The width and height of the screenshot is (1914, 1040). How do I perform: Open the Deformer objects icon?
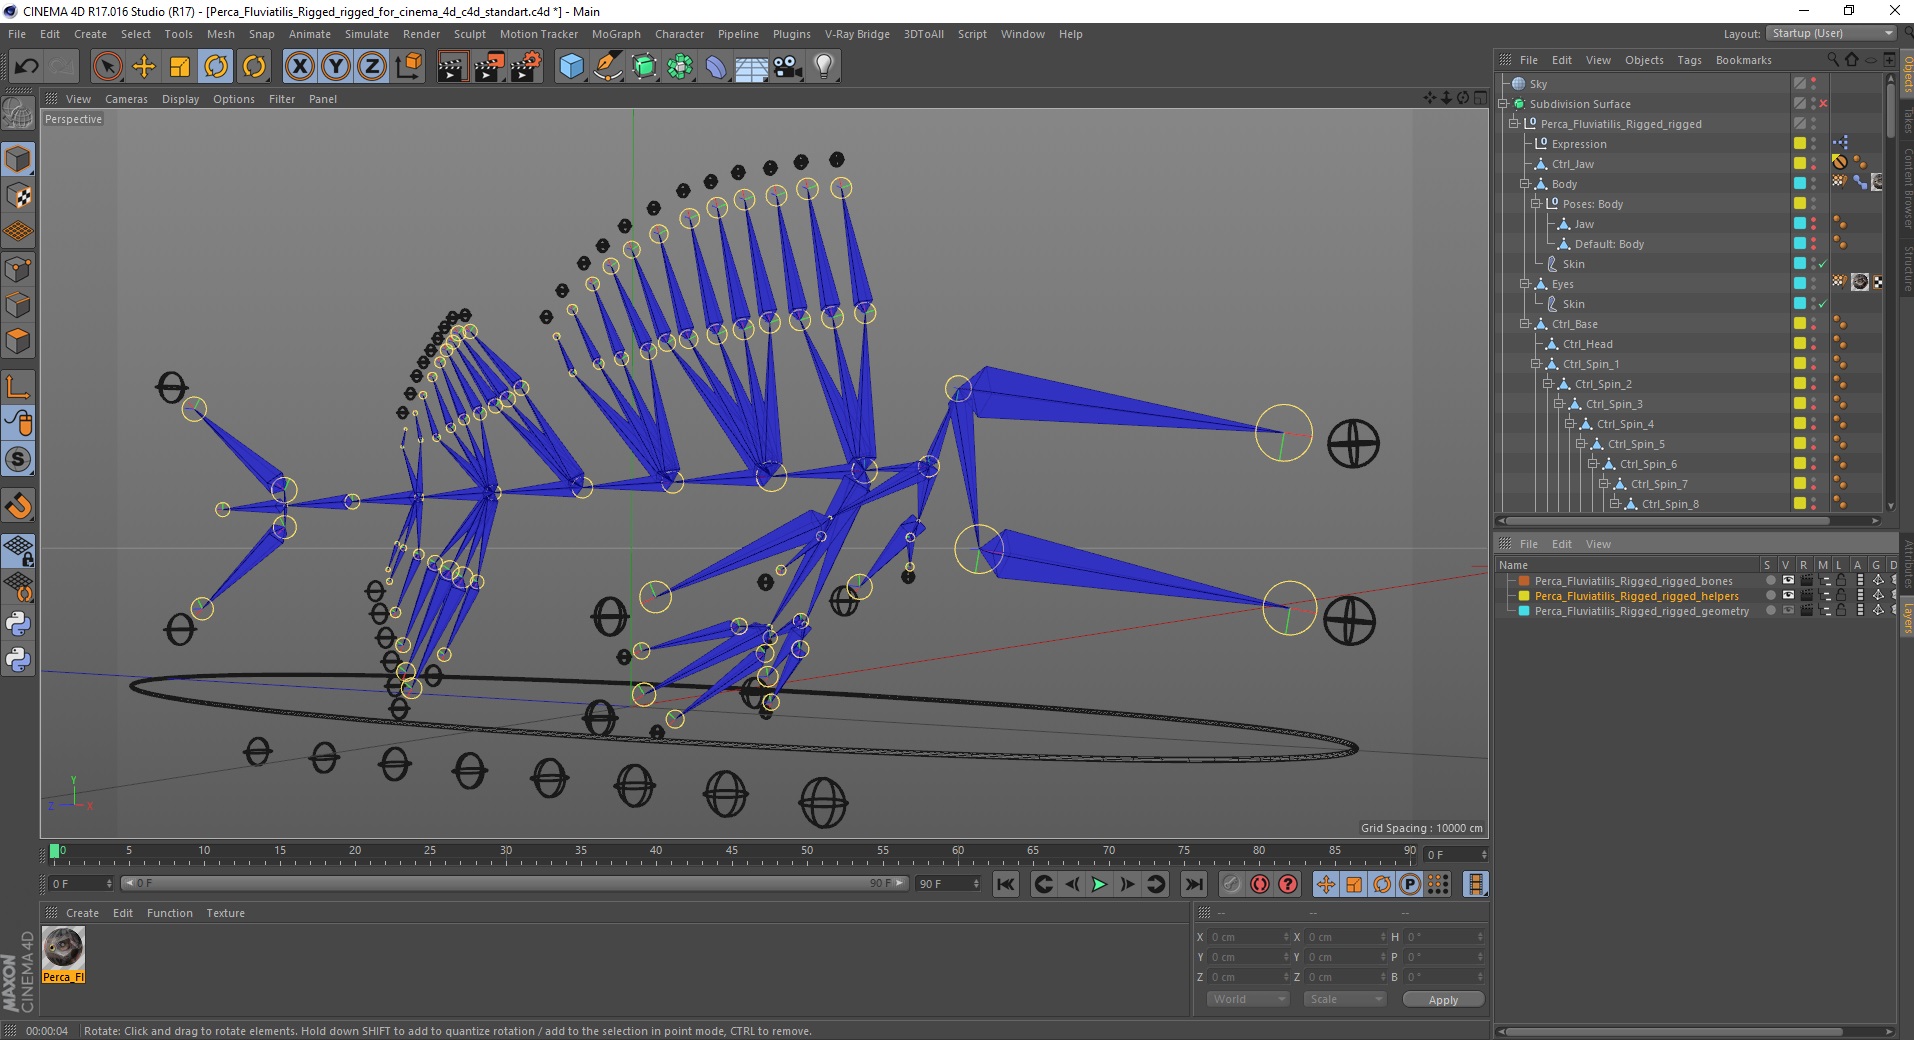click(716, 67)
